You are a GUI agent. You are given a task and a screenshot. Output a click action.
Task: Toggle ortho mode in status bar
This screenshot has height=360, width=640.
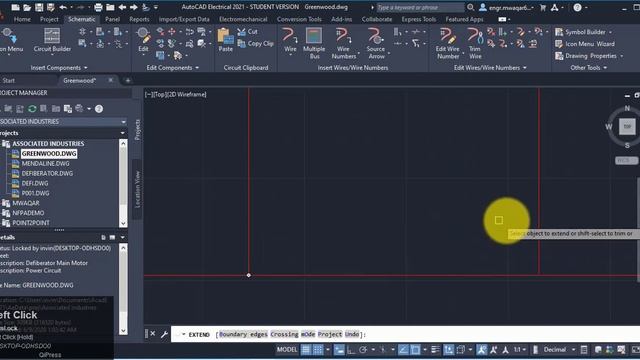tap(351, 350)
